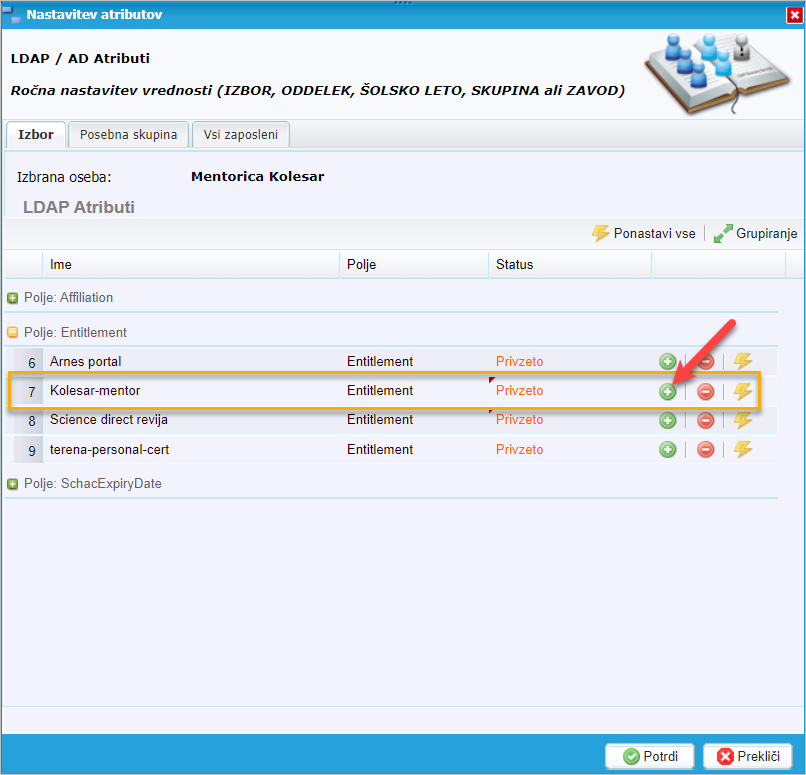Reset lightning icon for Arnes portal row
The height and width of the screenshot is (775, 806).
click(x=743, y=361)
